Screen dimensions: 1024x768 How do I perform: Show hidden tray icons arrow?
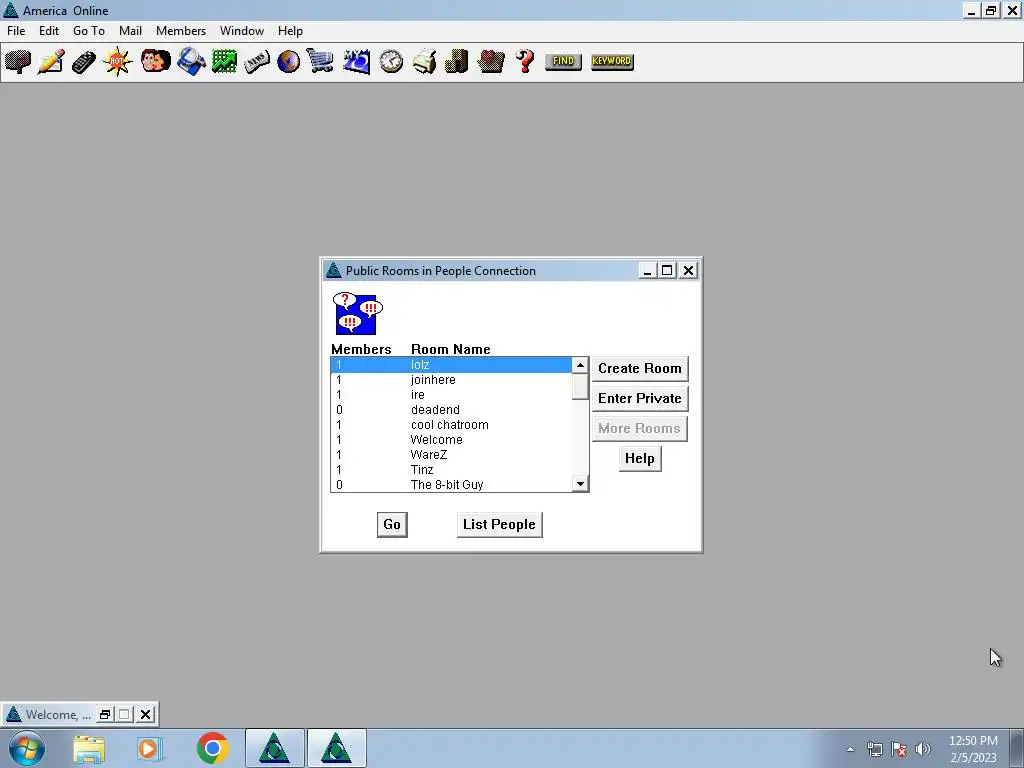tap(850, 749)
